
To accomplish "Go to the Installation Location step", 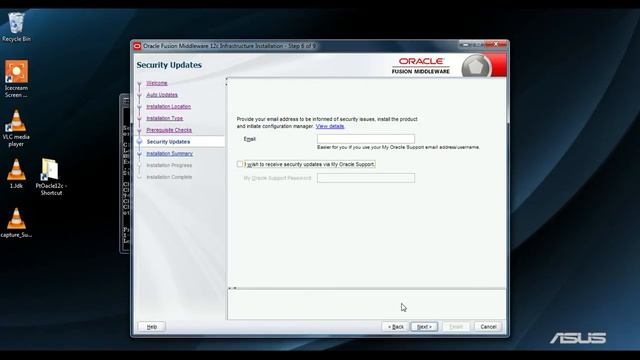I will 169,107.
